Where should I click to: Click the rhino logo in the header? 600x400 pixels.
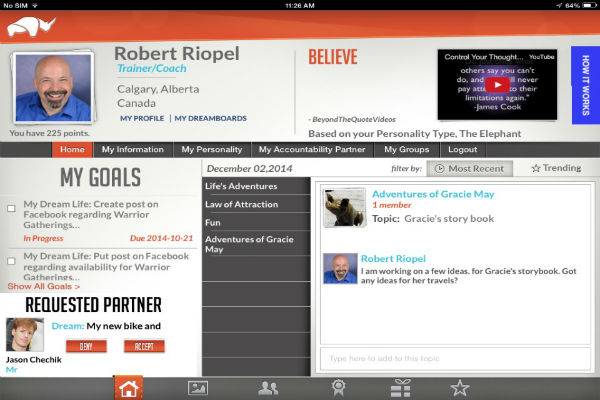(31, 27)
